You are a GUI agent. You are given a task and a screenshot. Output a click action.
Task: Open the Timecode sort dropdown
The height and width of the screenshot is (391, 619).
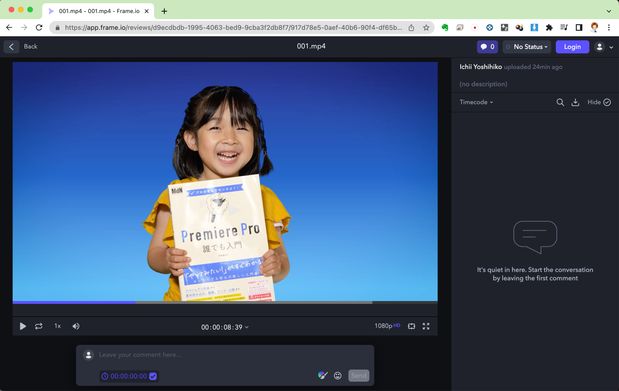(476, 102)
